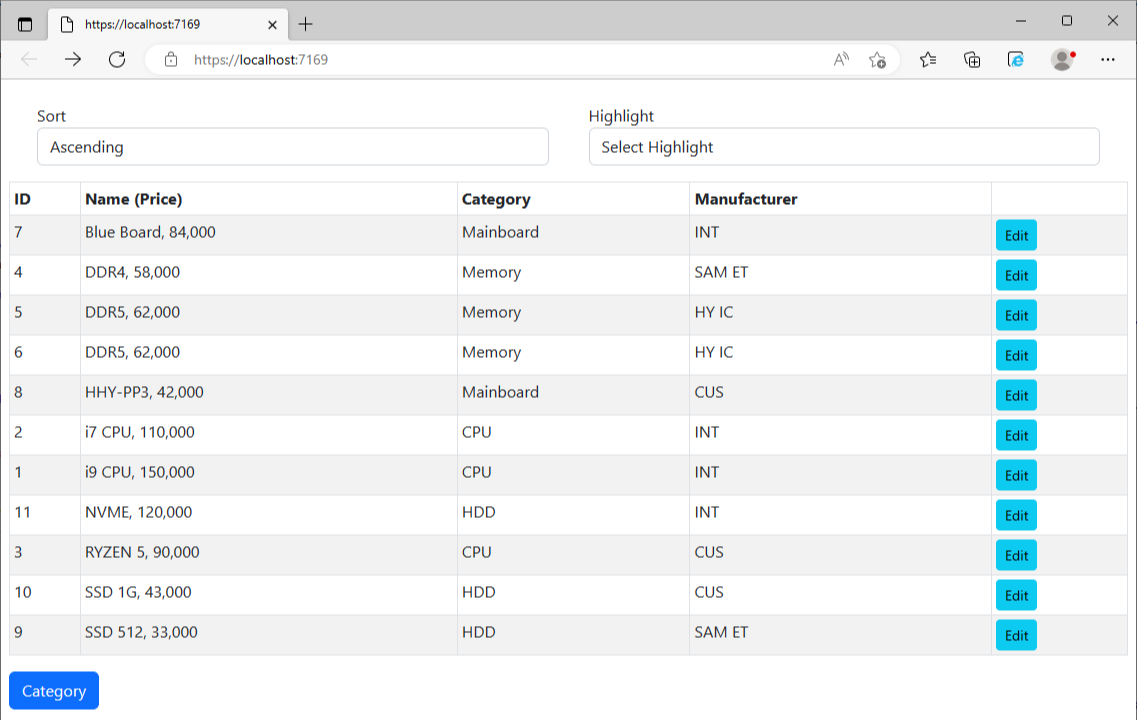Edit the Blue Board row
Screen dimensions: 1137x720
(1016, 235)
